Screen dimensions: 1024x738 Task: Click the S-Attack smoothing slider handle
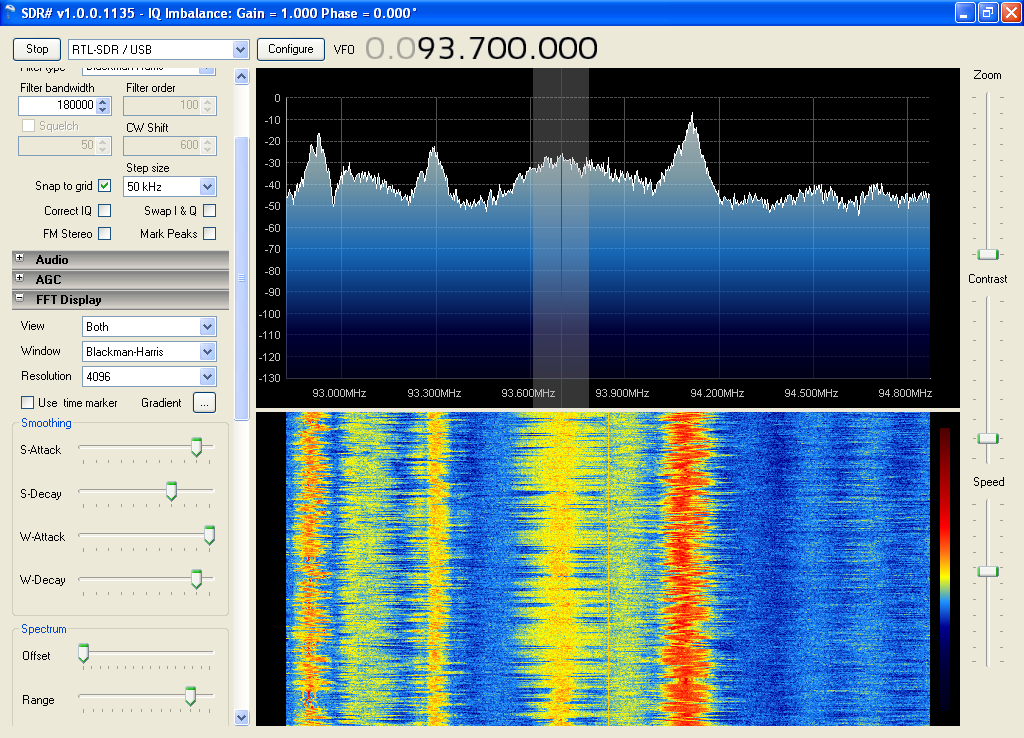tap(196, 448)
